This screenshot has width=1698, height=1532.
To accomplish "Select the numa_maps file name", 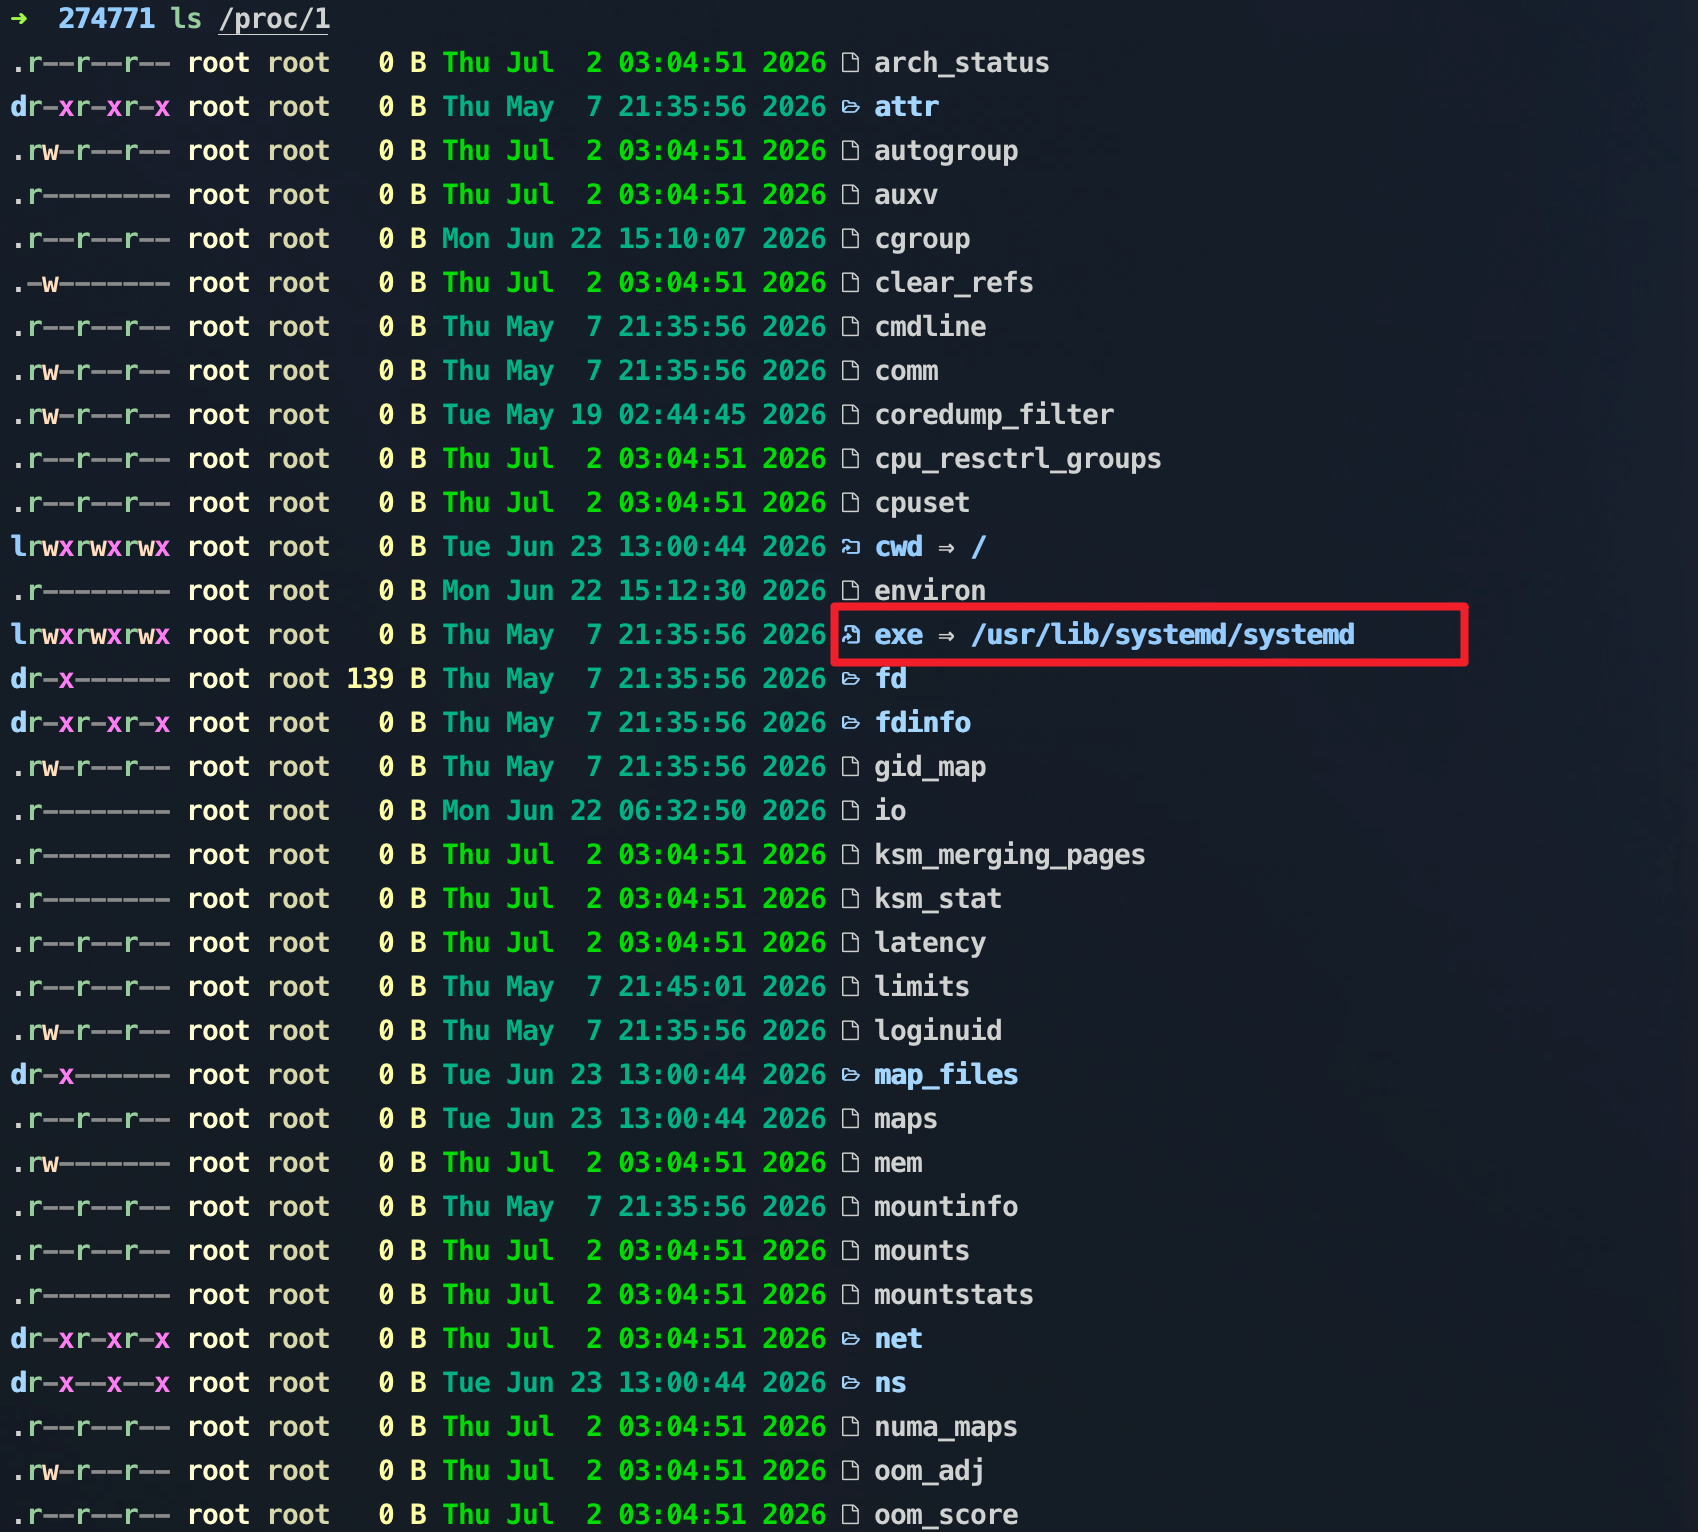I will pos(946,1427).
